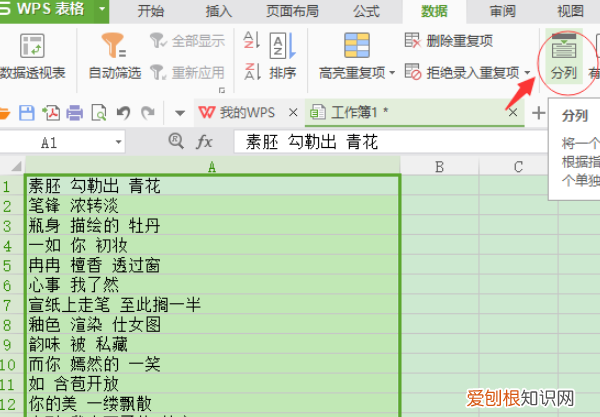600x417 pixels.
Task: Open the 插入 ribbon tab
Action: pyautogui.click(x=218, y=11)
